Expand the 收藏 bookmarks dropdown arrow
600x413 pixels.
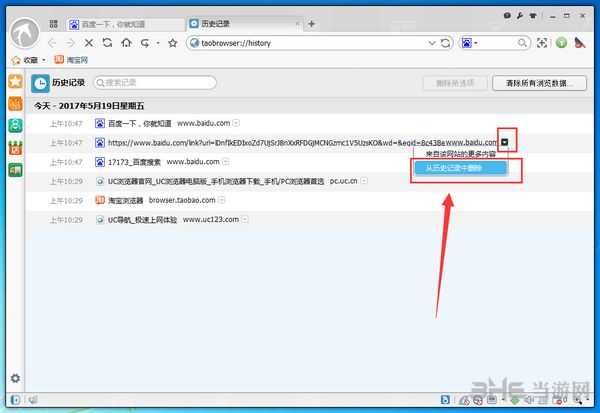[x=44, y=60]
